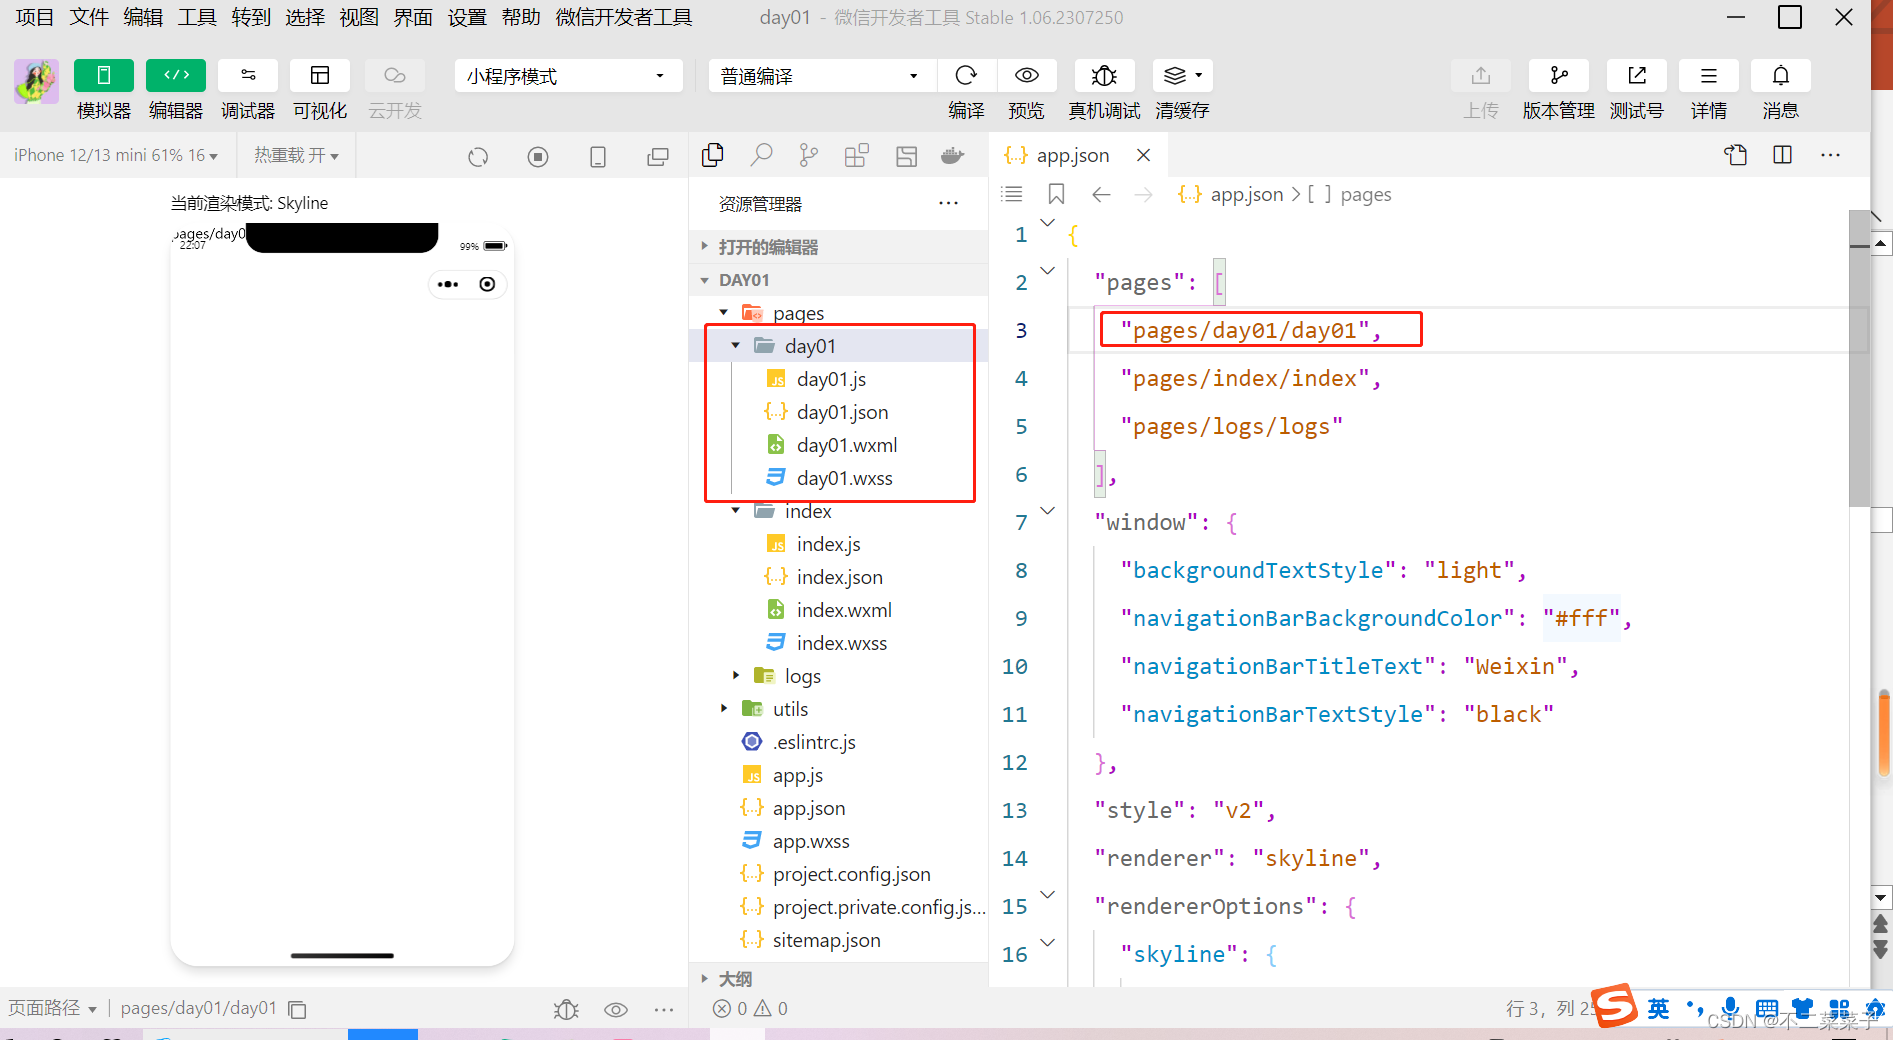
Task: Open the page path (页面路径) dropdown
Action: click(x=53, y=1008)
